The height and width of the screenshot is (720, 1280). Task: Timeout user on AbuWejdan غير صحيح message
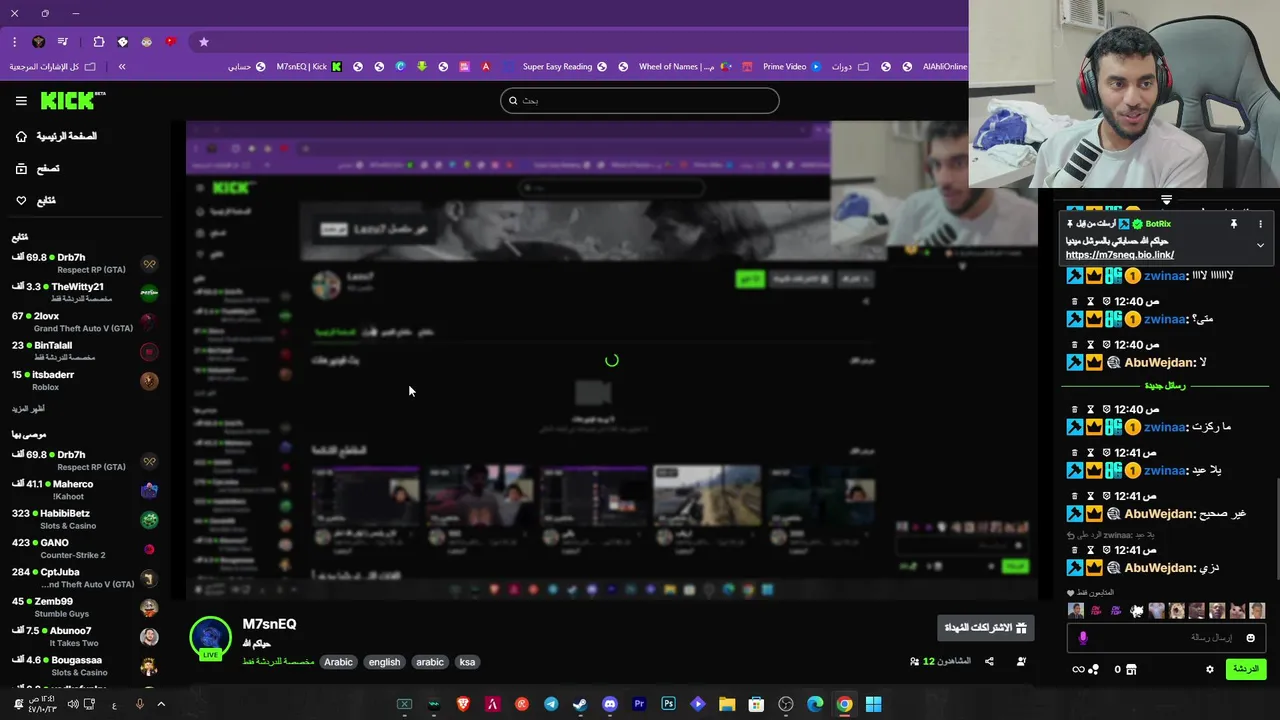[1091, 496]
